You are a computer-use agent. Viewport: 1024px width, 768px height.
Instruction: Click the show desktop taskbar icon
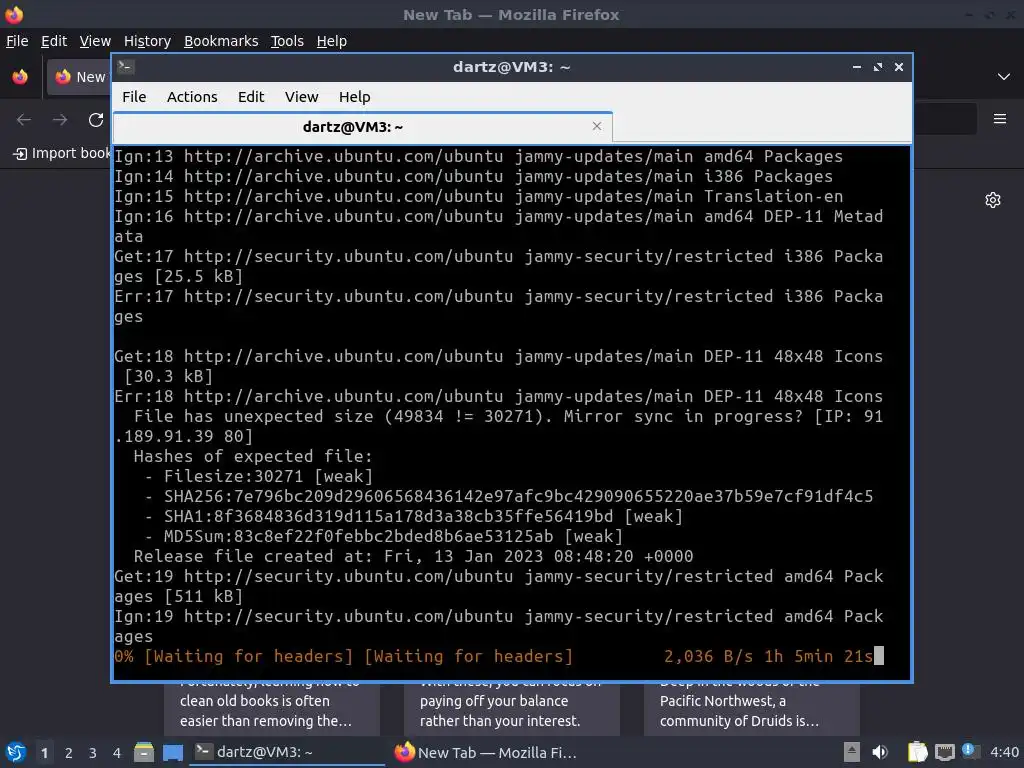pos(173,752)
